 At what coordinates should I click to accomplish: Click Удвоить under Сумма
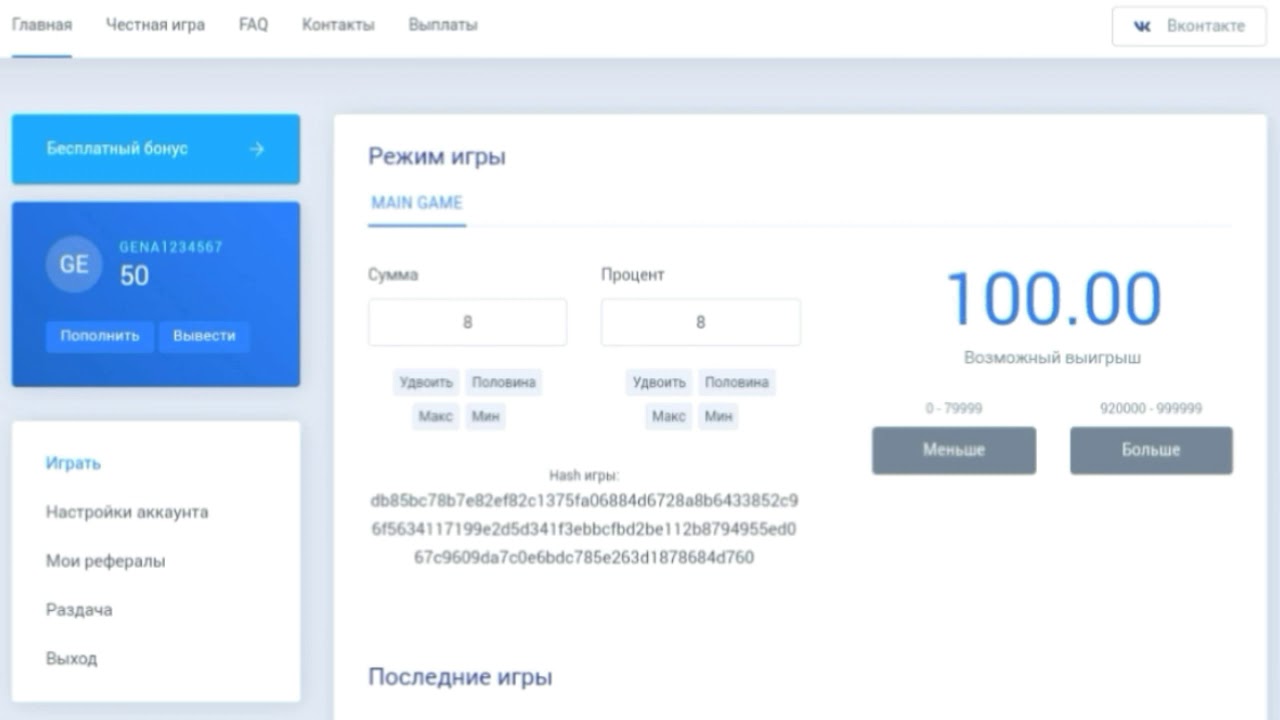coord(426,382)
